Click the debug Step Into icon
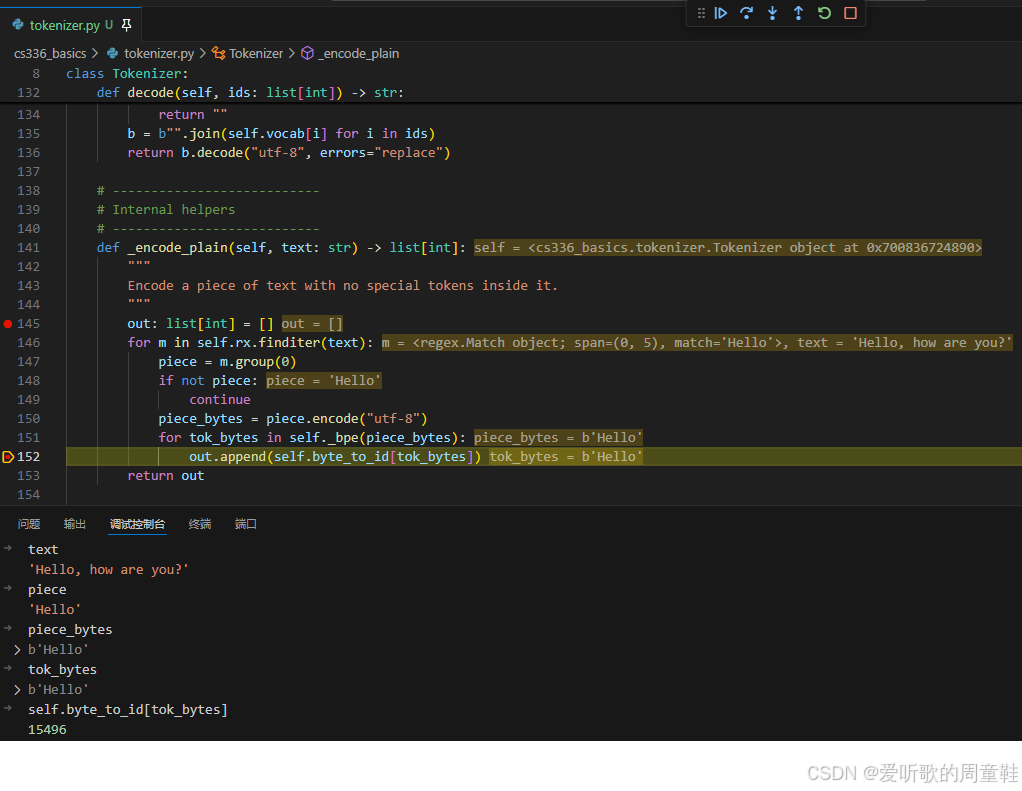 tap(772, 13)
